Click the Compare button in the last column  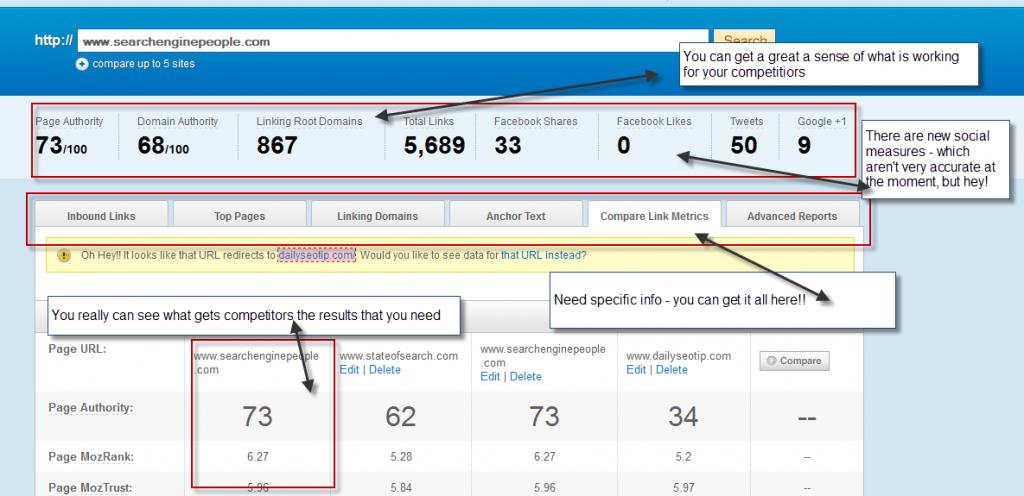click(794, 361)
